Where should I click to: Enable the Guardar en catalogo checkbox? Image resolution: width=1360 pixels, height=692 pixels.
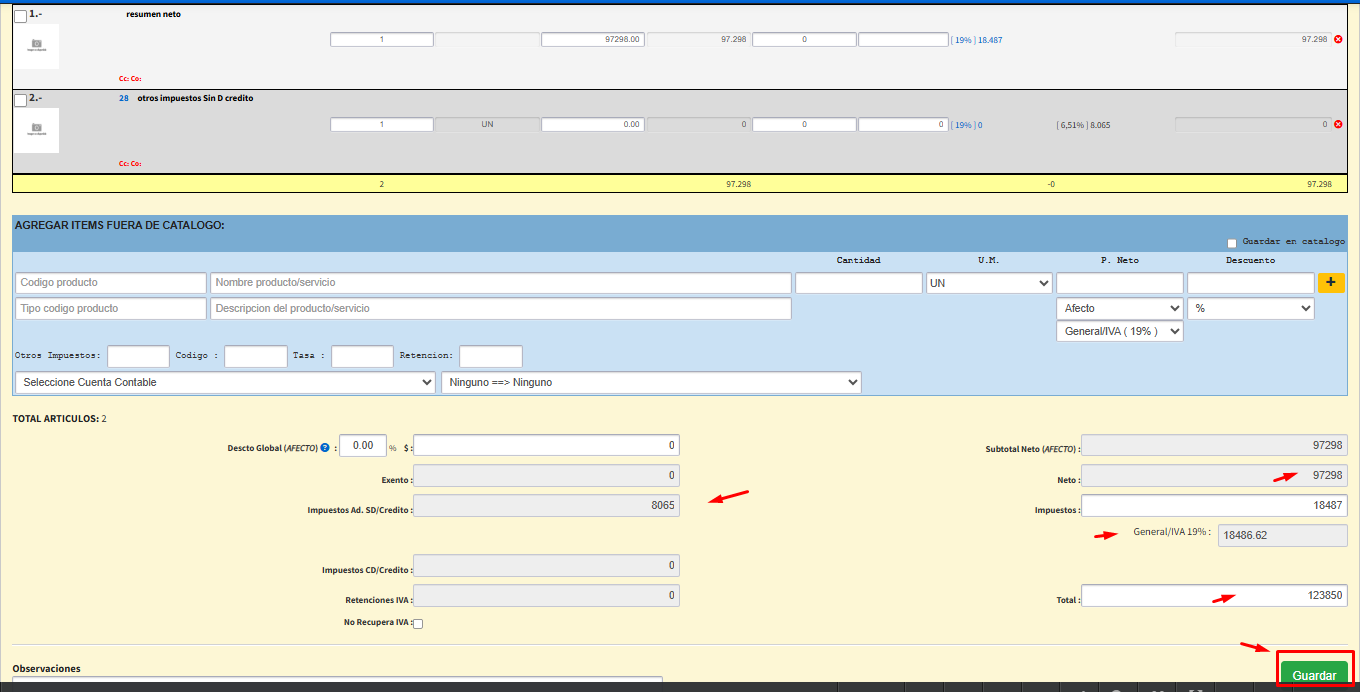[1232, 243]
